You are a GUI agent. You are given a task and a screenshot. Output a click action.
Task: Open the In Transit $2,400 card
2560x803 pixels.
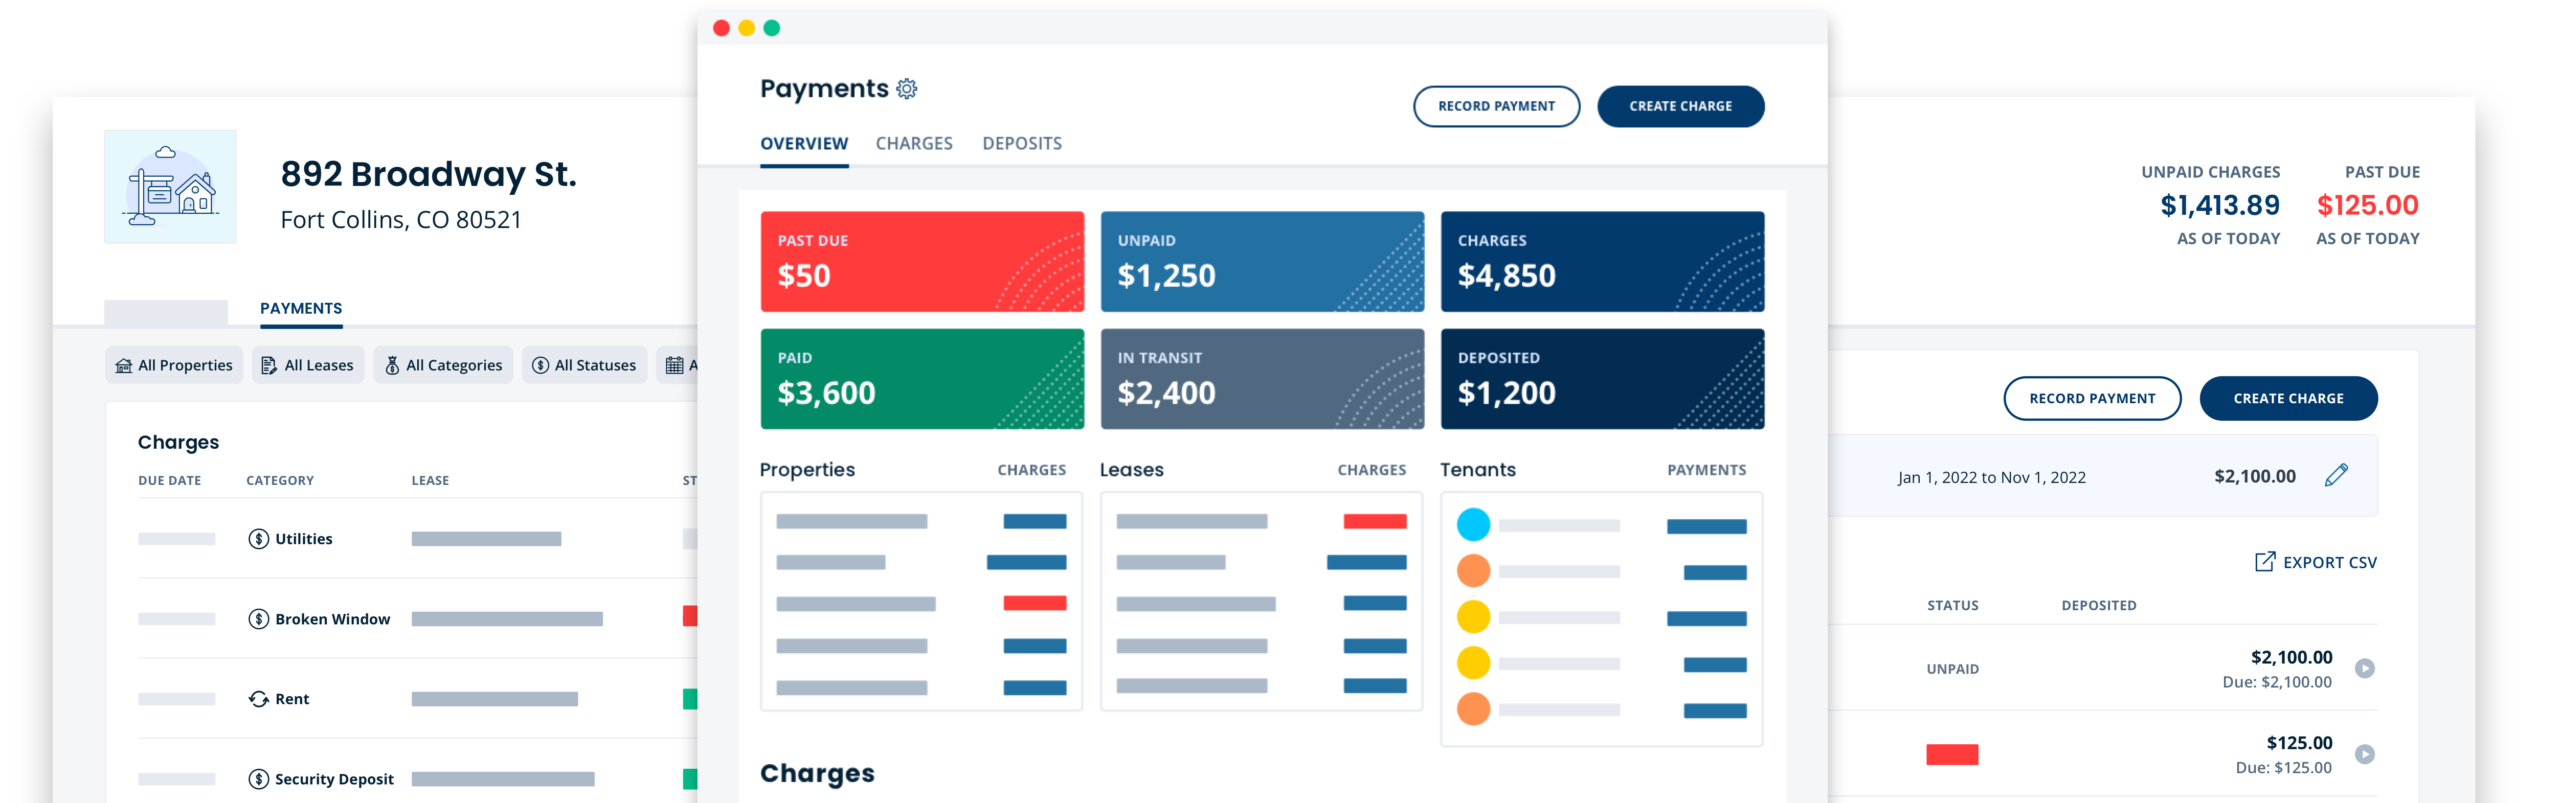click(1262, 379)
